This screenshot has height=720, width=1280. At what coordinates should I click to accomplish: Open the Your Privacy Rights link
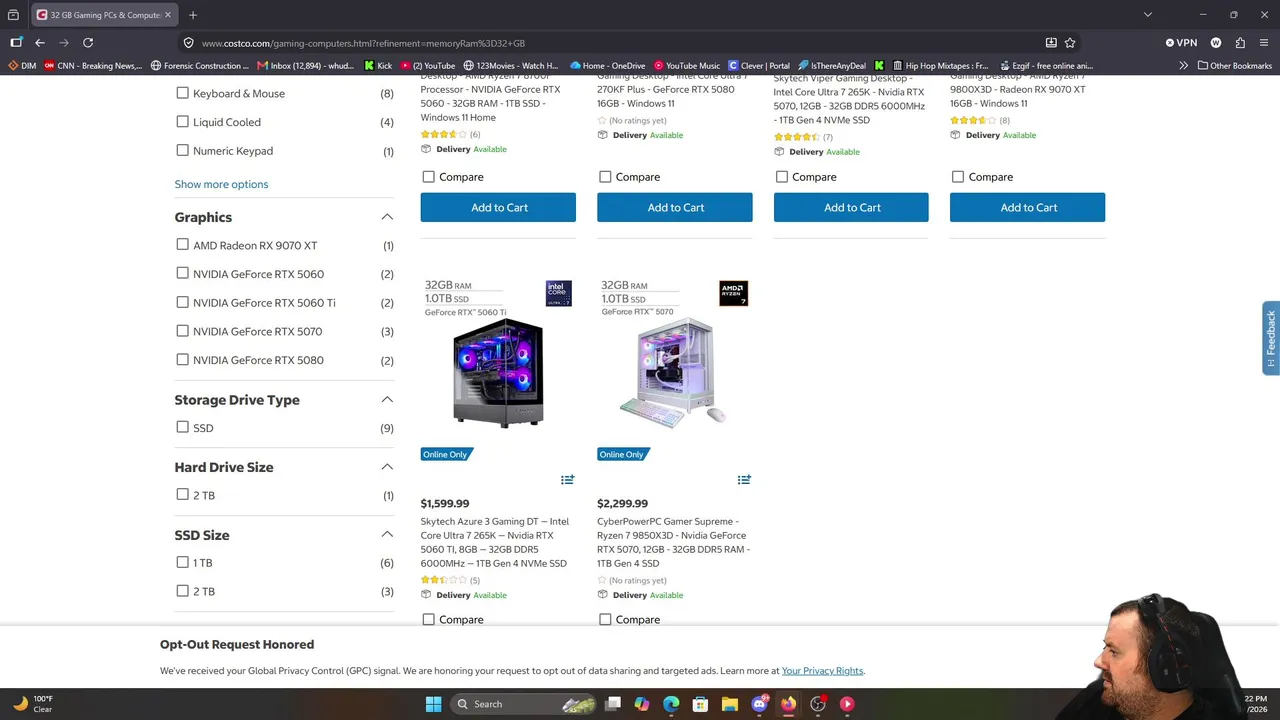[822, 671]
